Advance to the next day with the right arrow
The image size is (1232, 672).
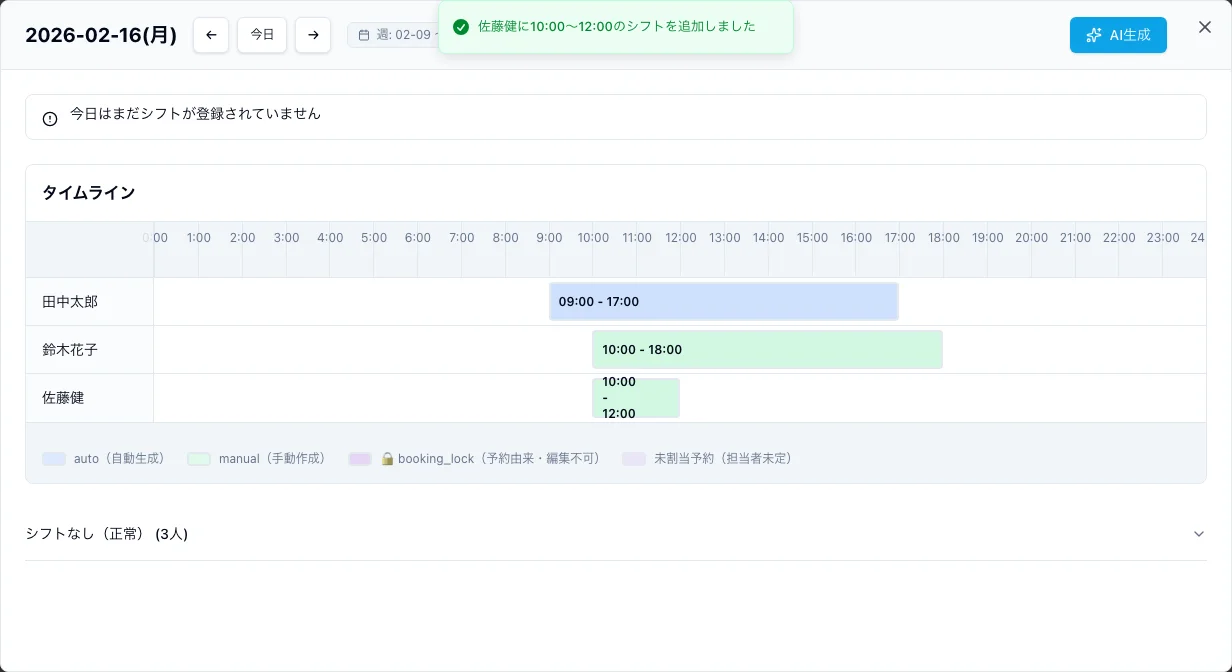coord(313,34)
